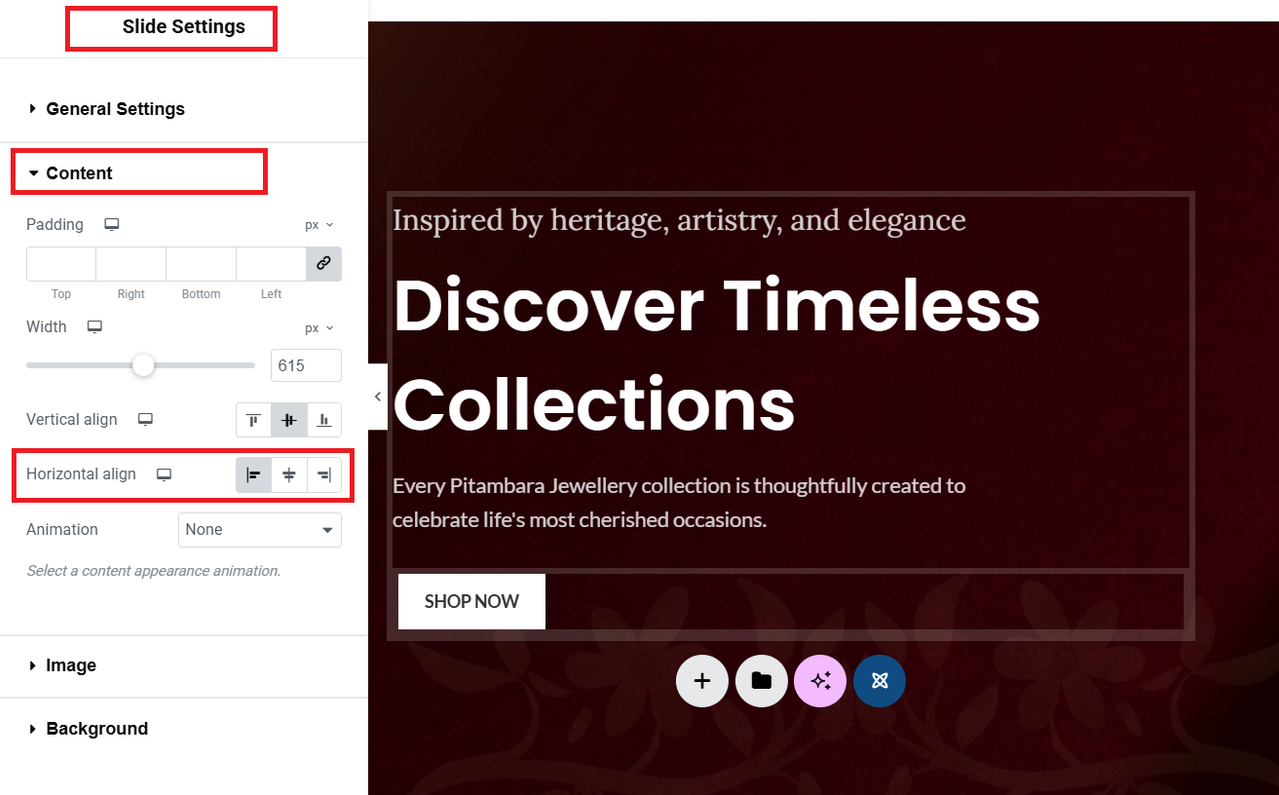Set horizontal align to left
Image resolution: width=1279 pixels, height=795 pixels.
pyautogui.click(x=254, y=475)
